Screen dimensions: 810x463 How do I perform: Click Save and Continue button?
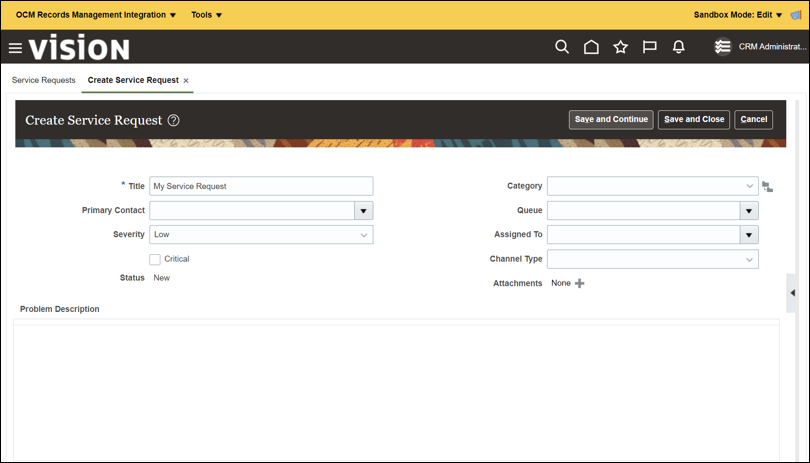(x=611, y=119)
